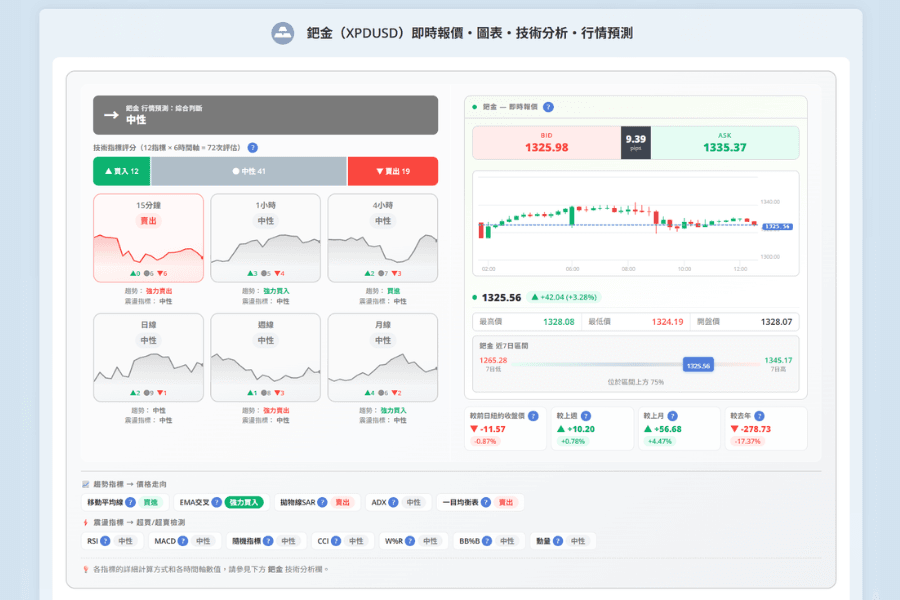Click the help icon for 隨機指標
The width and height of the screenshot is (900, 600).
coord(267,541)
